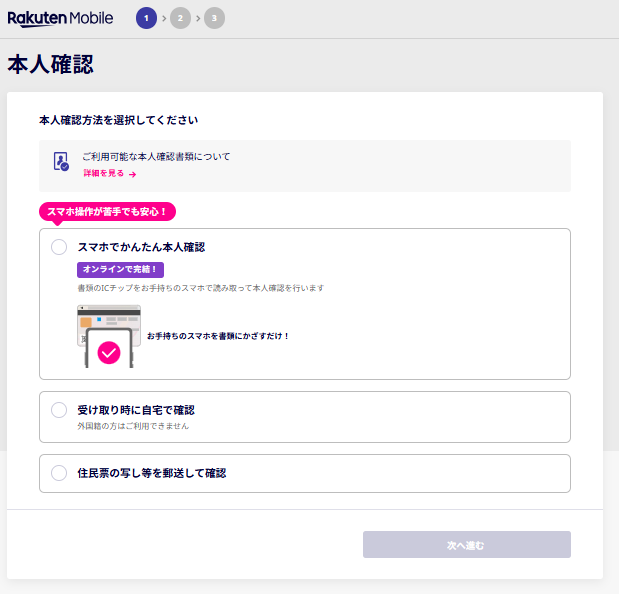Click the ID document icon in info box

(x=61, y=162)
